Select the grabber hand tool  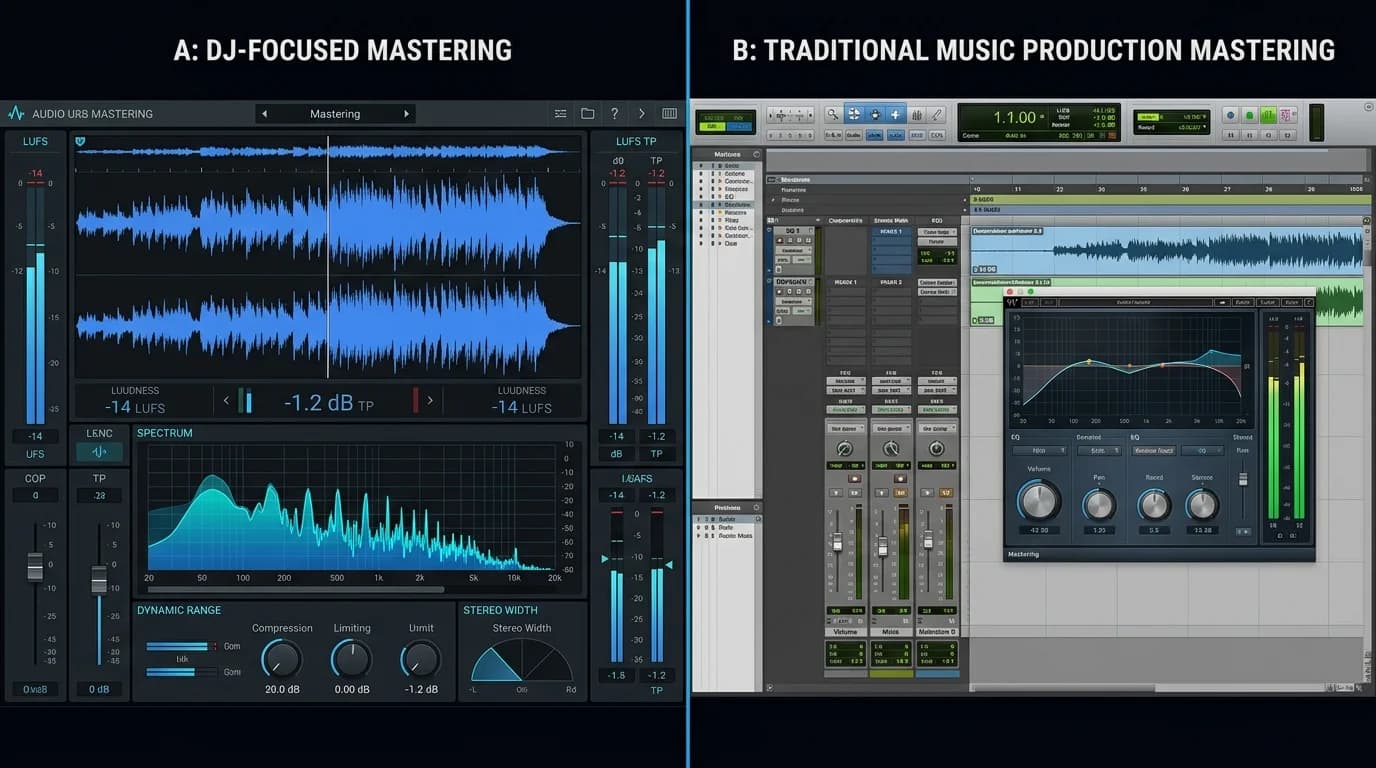click(875, 115)
